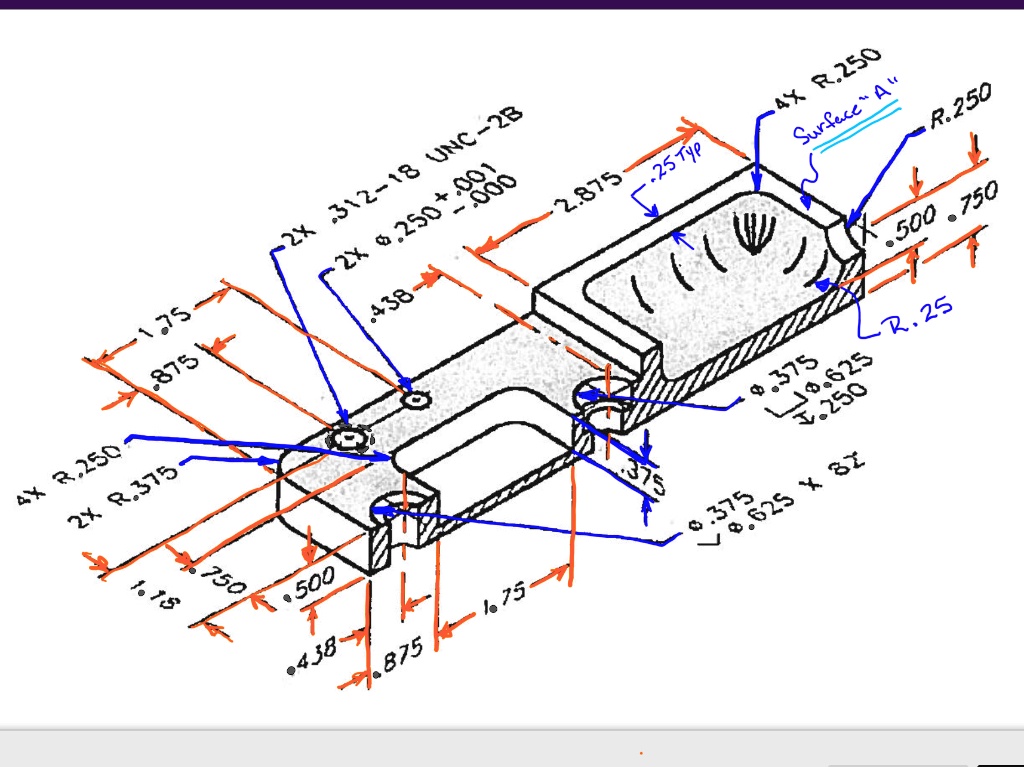
Task: Select the 1.15 dimension text
Action: pyautogui.click(x=154, y=595)
